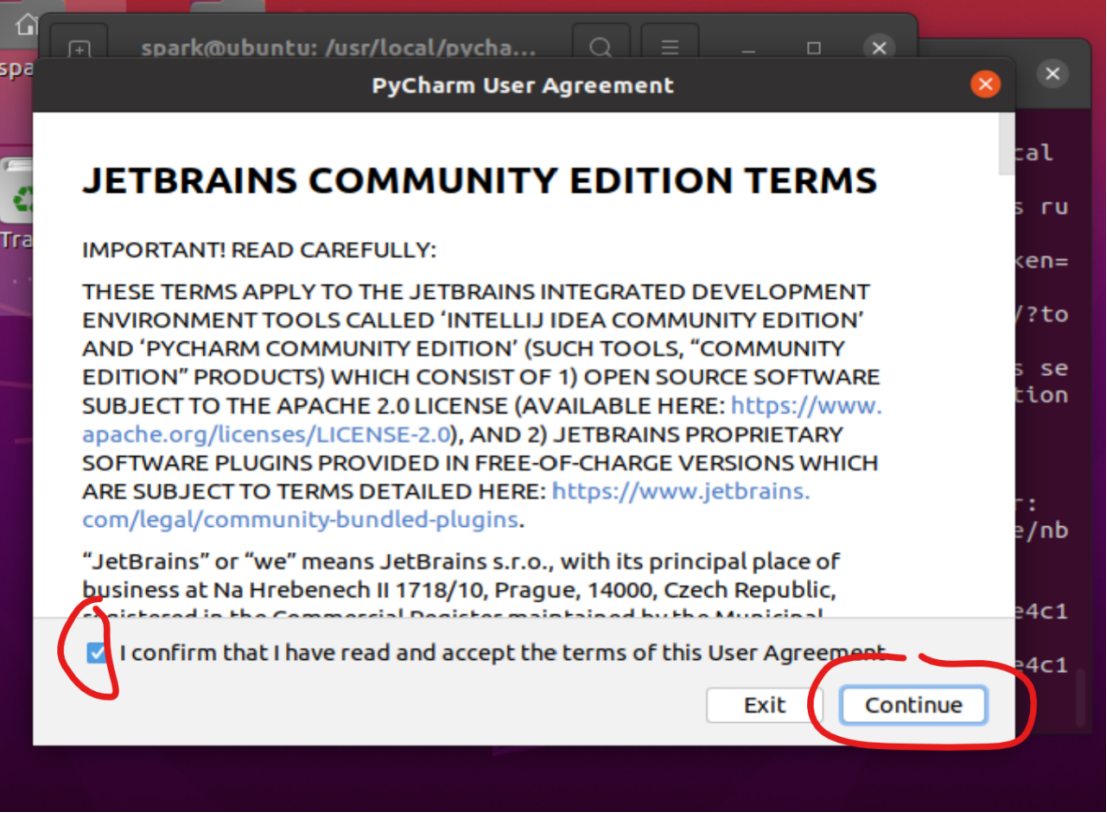Add a new terminal tab
The width and height of the screenshot is (1107, 813).
click(x=79, y=48)
